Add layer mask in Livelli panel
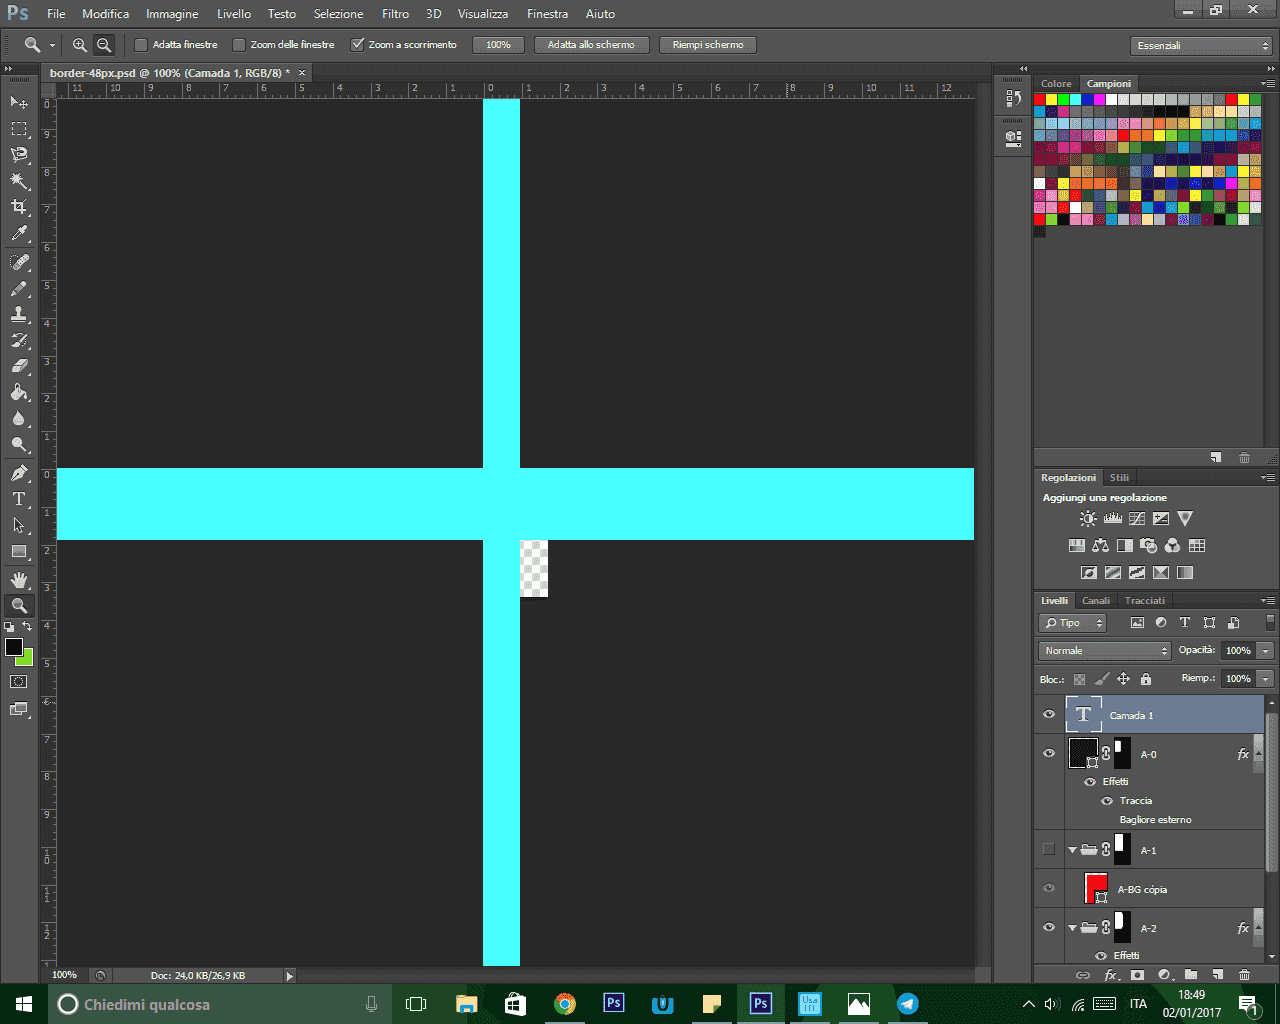The width and height of the screenshot is (1280, 1024). [x=1137, y=975]
